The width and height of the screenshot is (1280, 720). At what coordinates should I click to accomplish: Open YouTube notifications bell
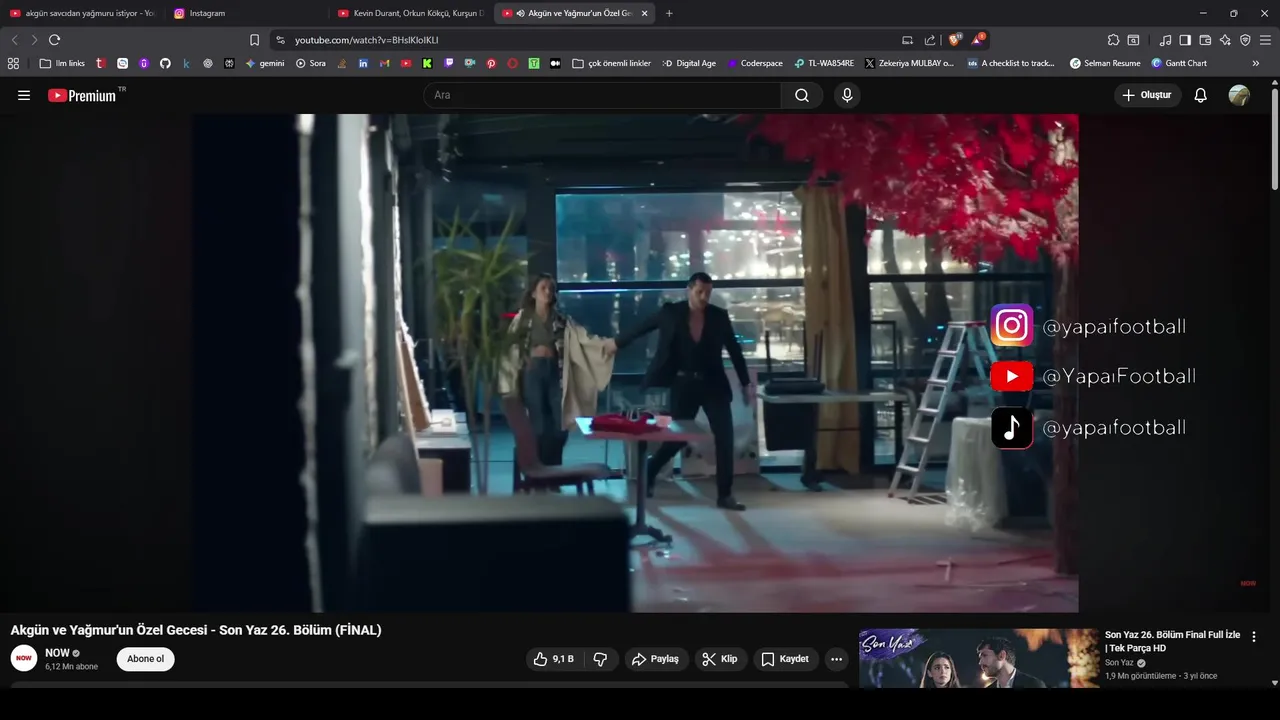(x=1200, y=95)
